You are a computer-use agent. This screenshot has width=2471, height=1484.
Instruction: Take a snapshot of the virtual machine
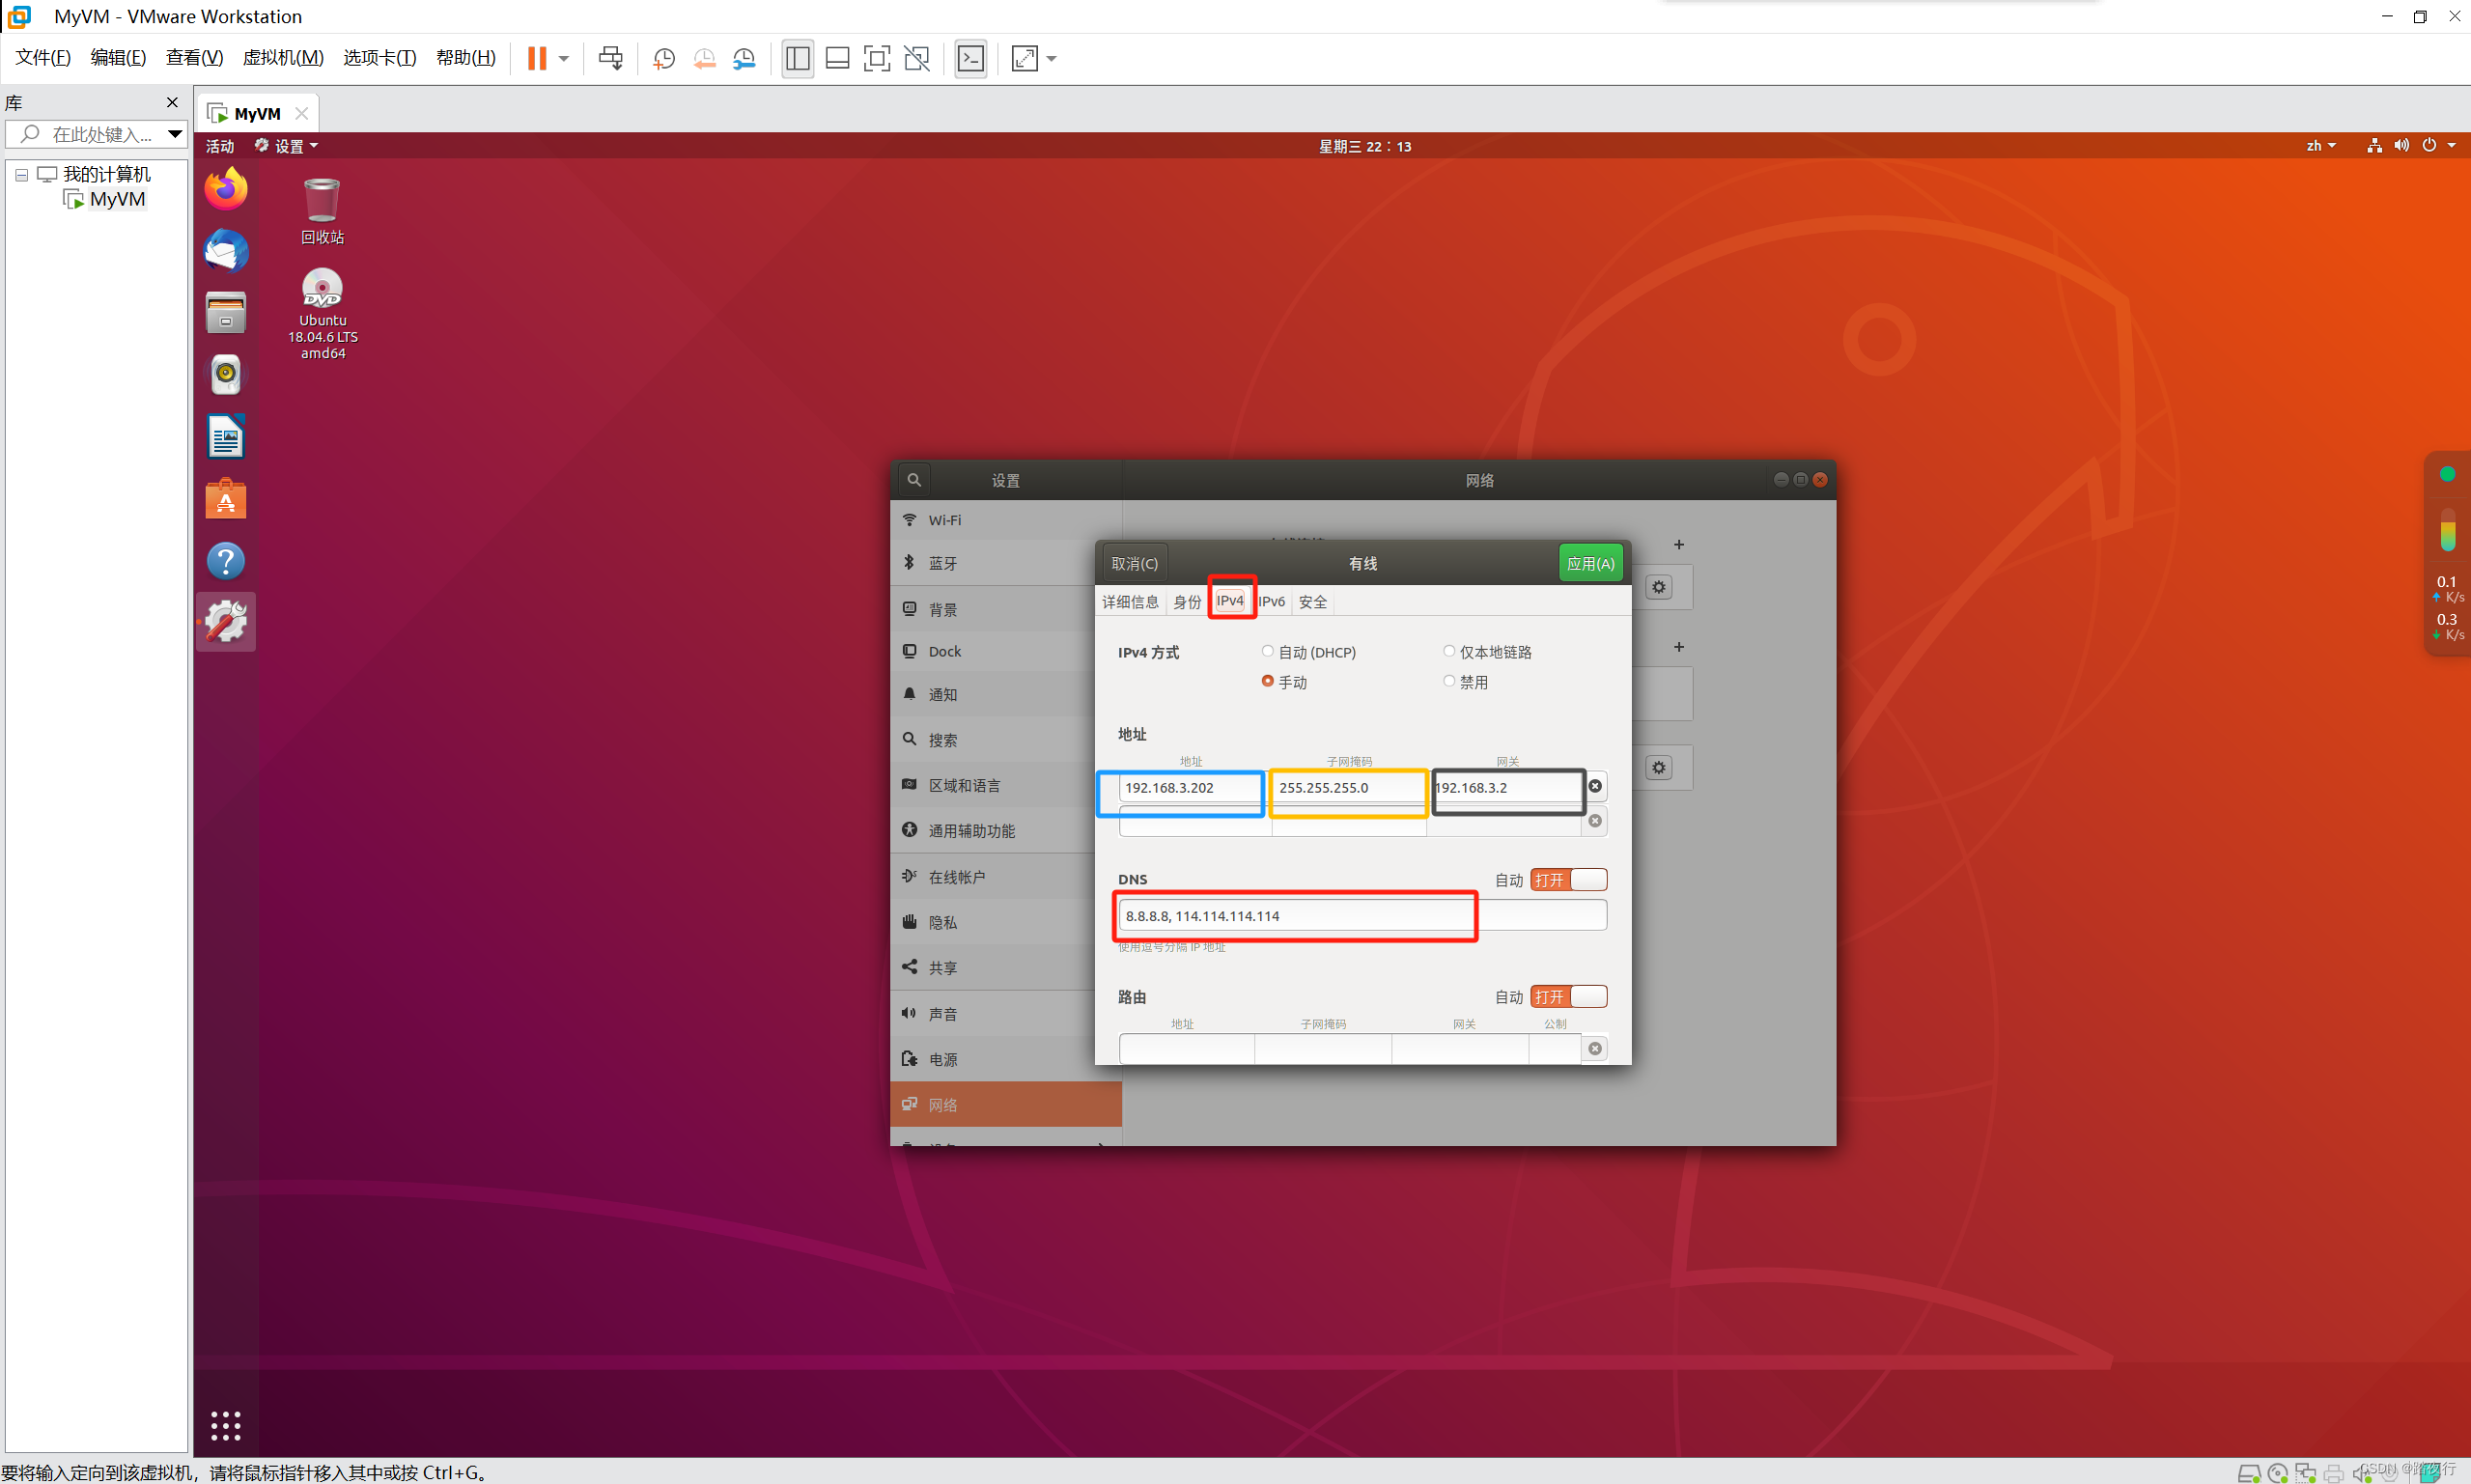pos(664,58)
